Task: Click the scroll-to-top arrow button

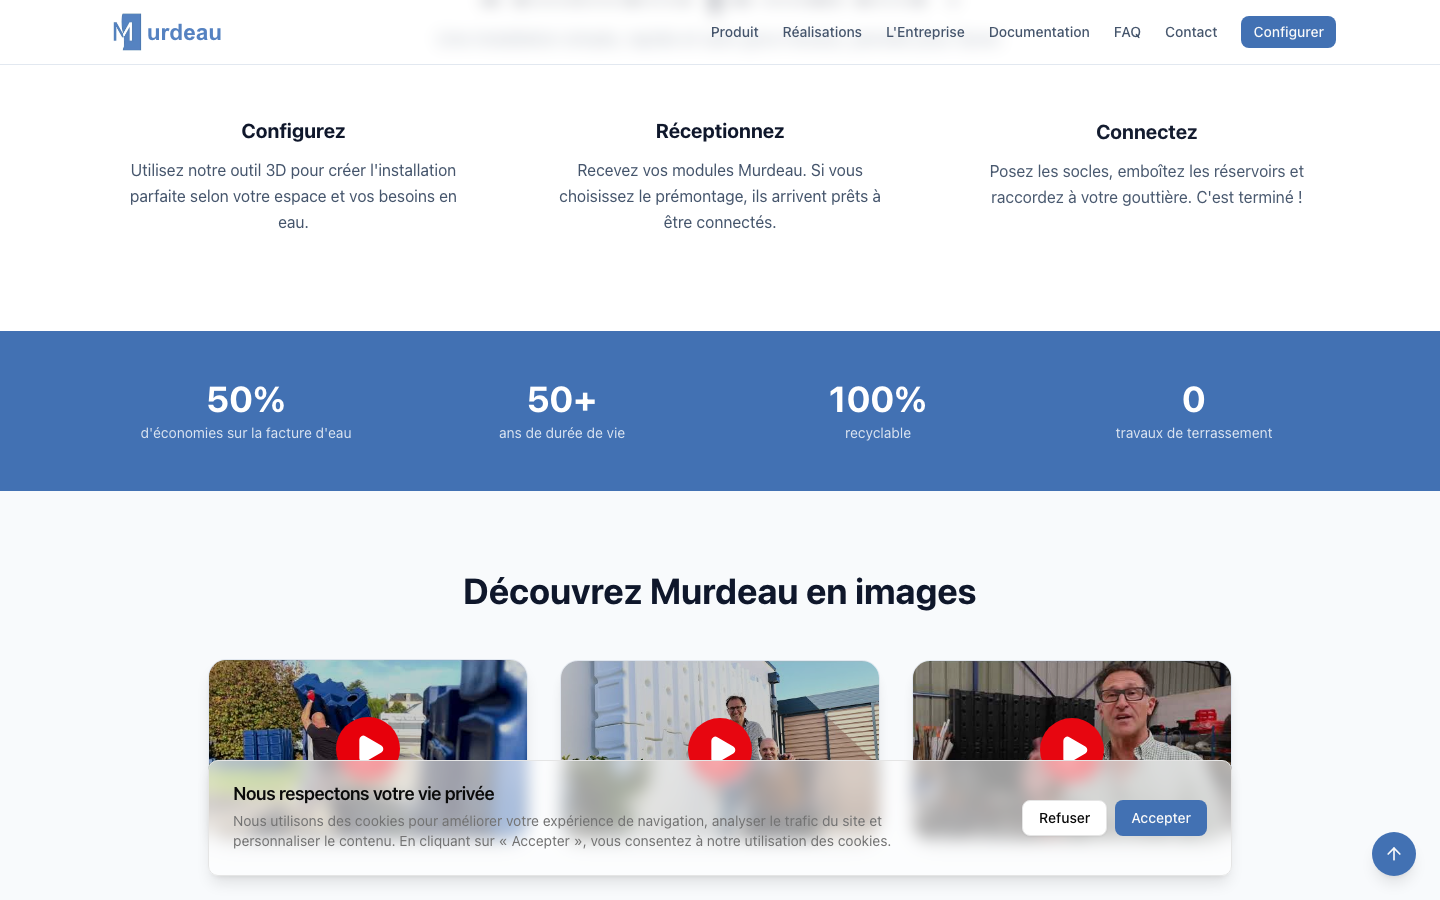Action: 1394,854
